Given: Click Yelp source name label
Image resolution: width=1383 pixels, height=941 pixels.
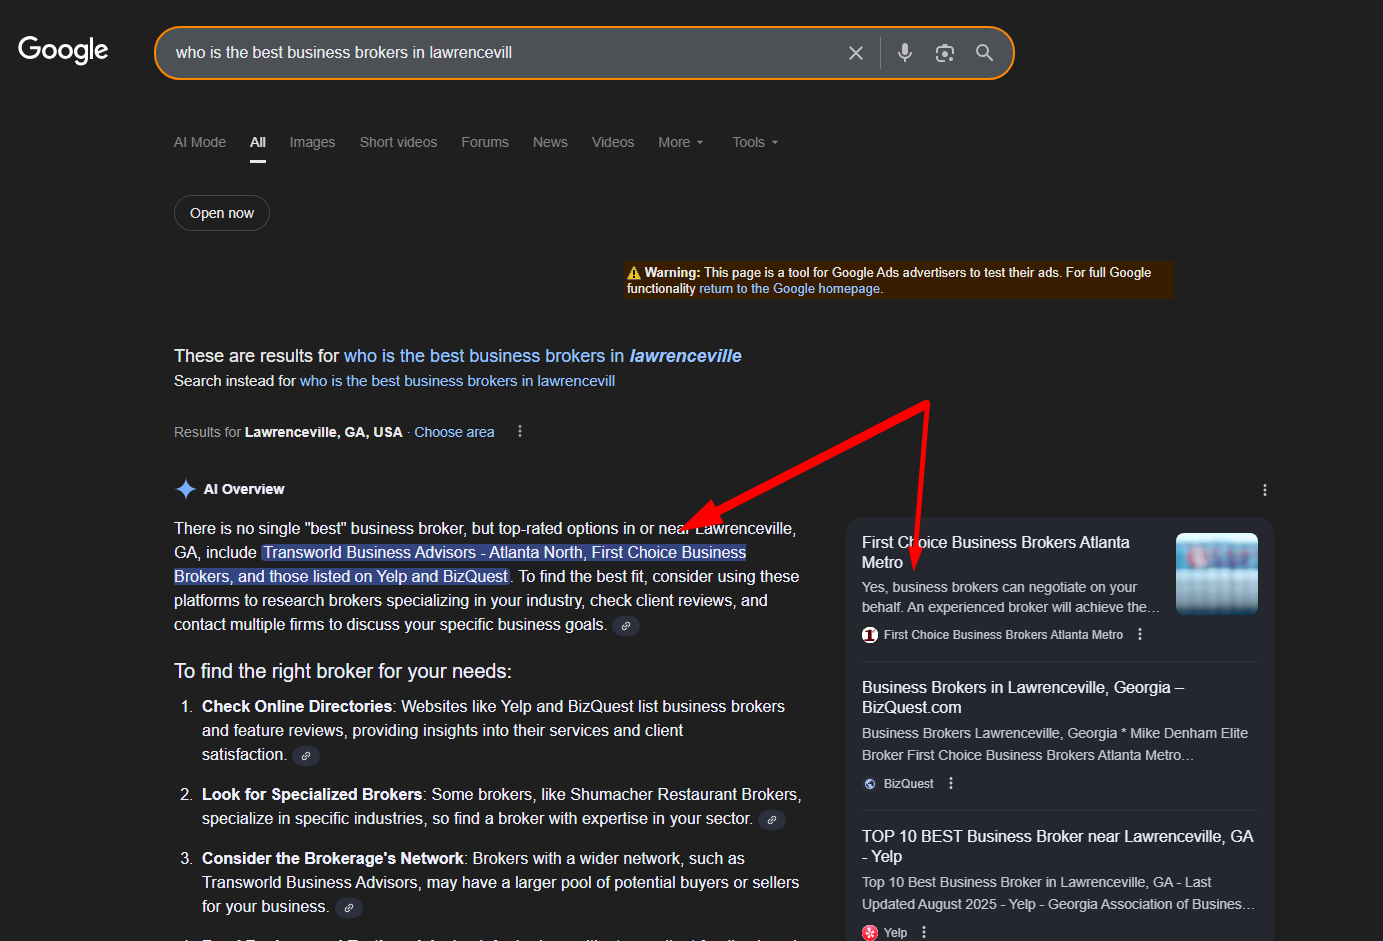Looking at the screenshot, I should (x=896, y=933).
